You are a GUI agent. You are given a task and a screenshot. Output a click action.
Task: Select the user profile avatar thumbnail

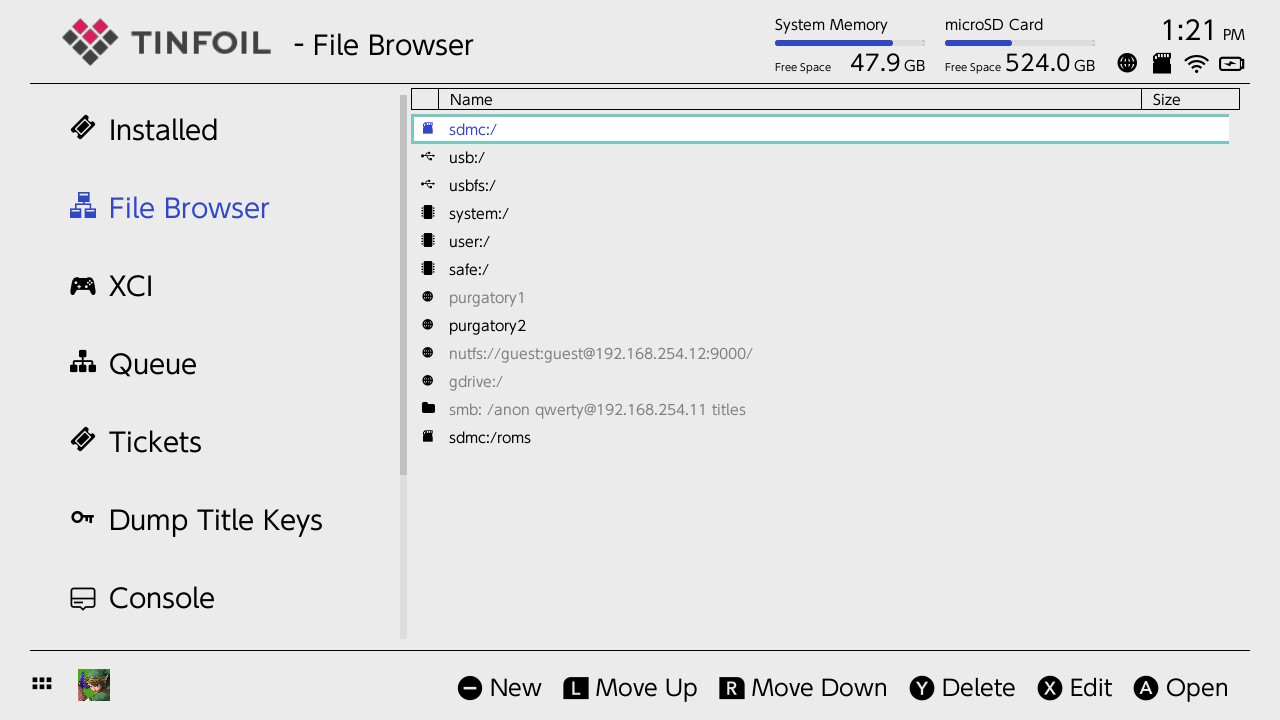pos(94,685)
